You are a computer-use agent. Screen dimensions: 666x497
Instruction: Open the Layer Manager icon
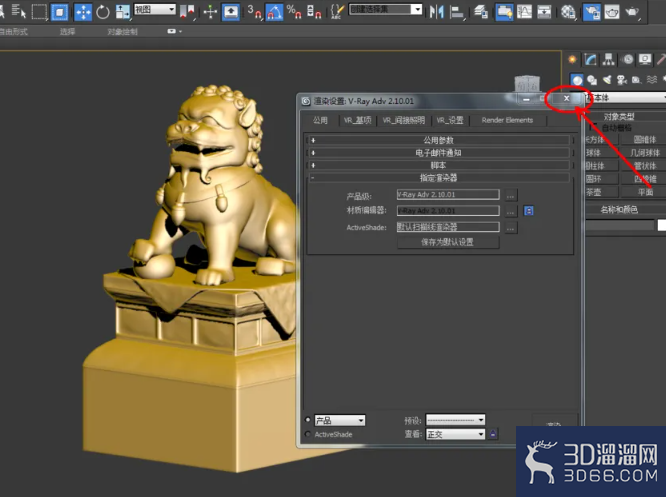[x=480, y=12]
